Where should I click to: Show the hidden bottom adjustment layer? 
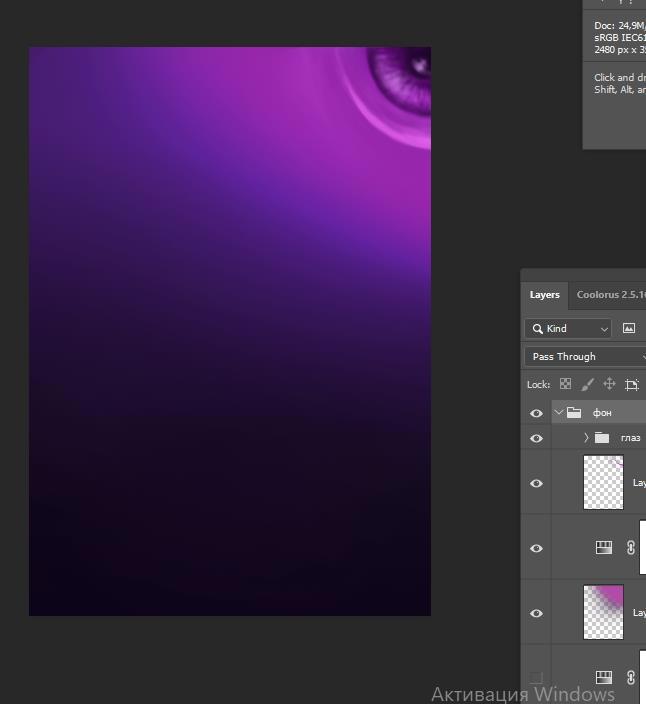536,678
